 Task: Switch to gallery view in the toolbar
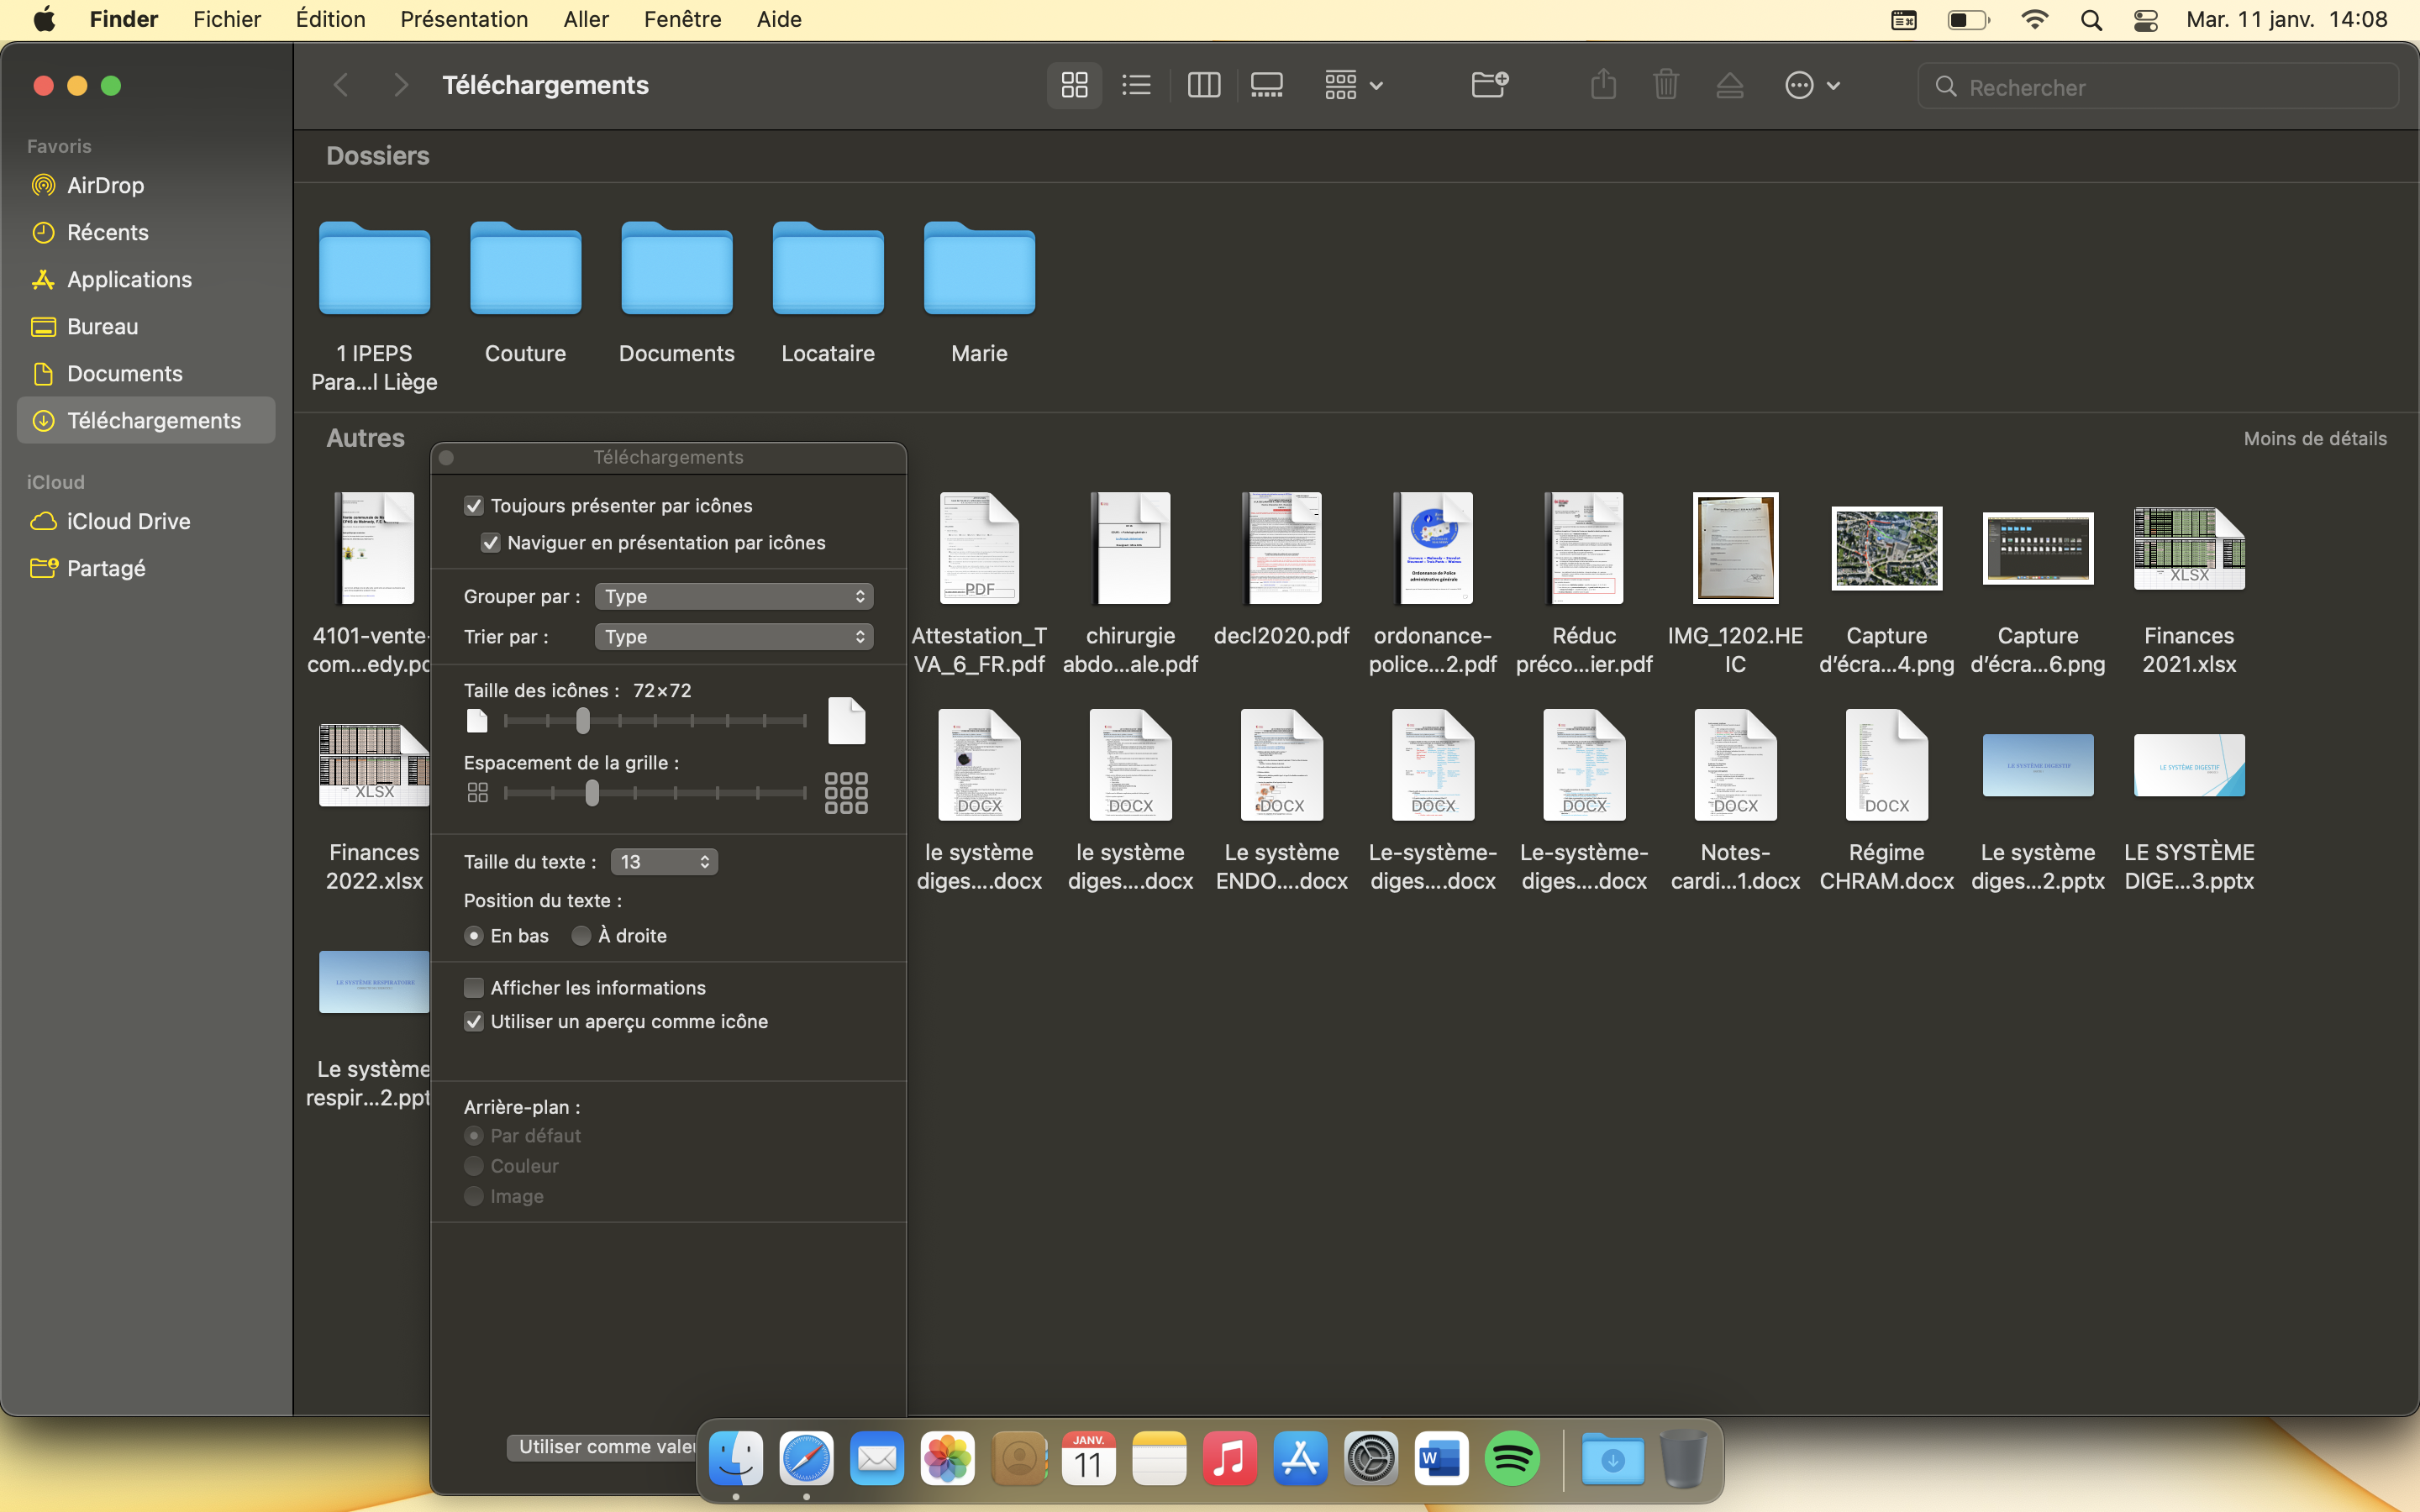click(x=1266, y=85)
